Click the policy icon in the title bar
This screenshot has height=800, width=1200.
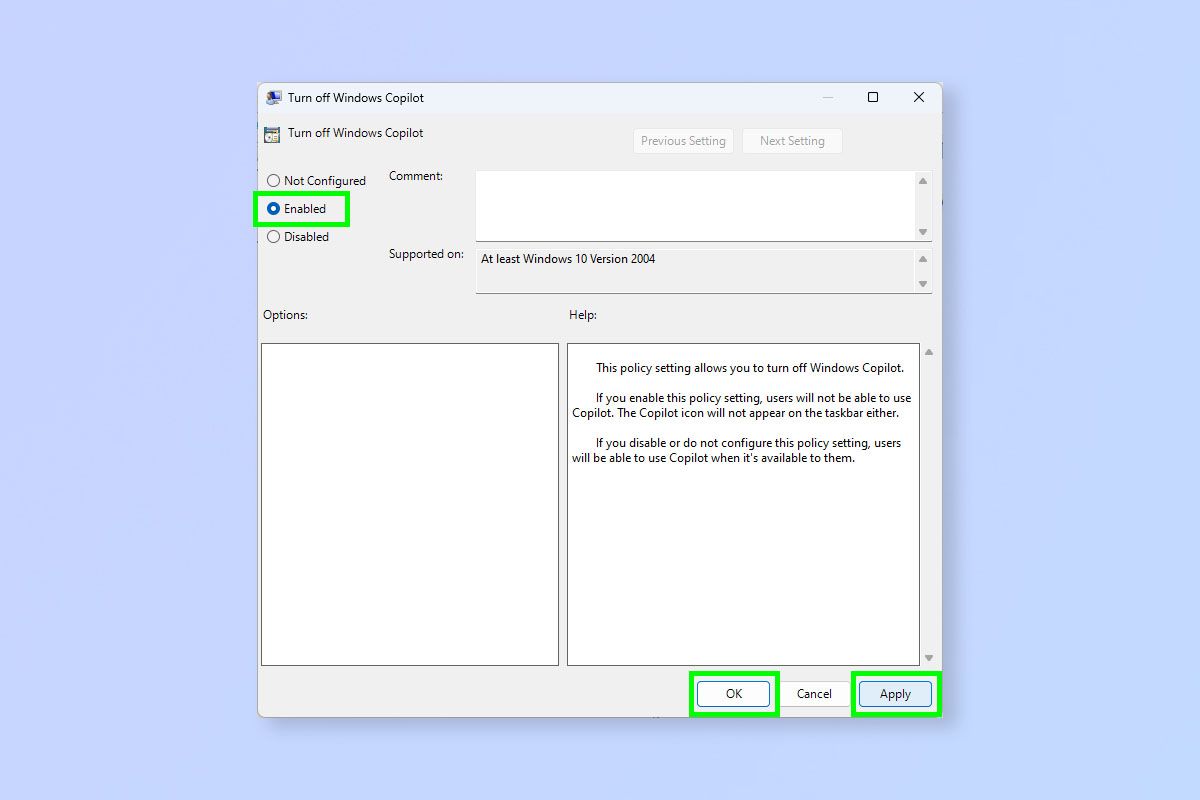[272, 97]
